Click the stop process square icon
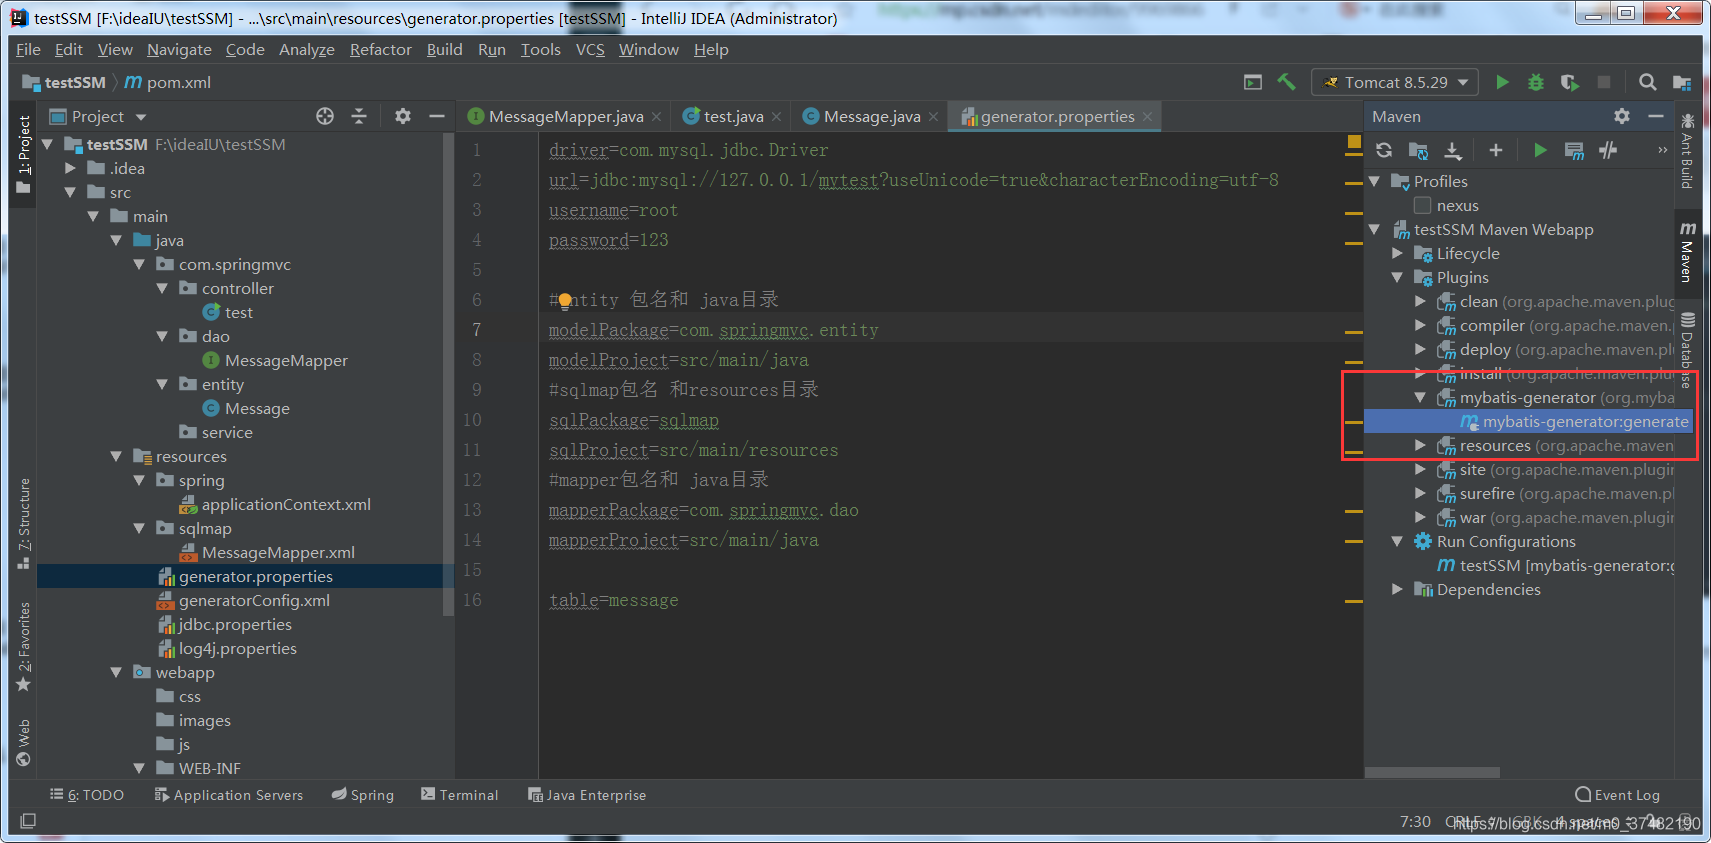Image resolution: width=1711 pixels, height=843 pixels. coord(1604,82)
